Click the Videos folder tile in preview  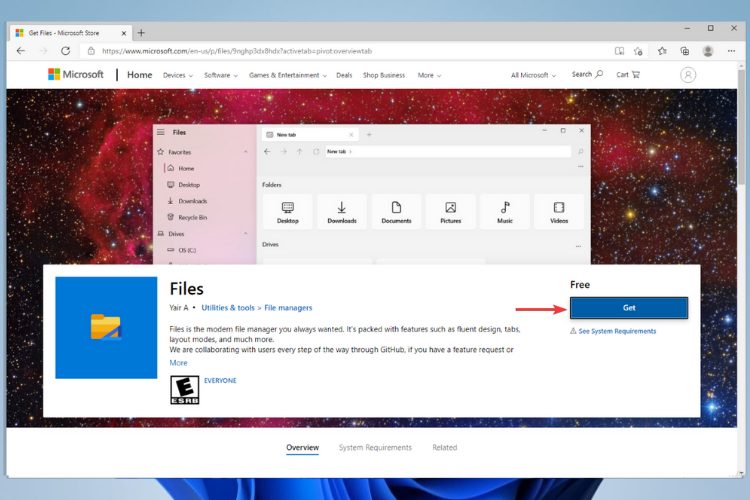point(559,212)
